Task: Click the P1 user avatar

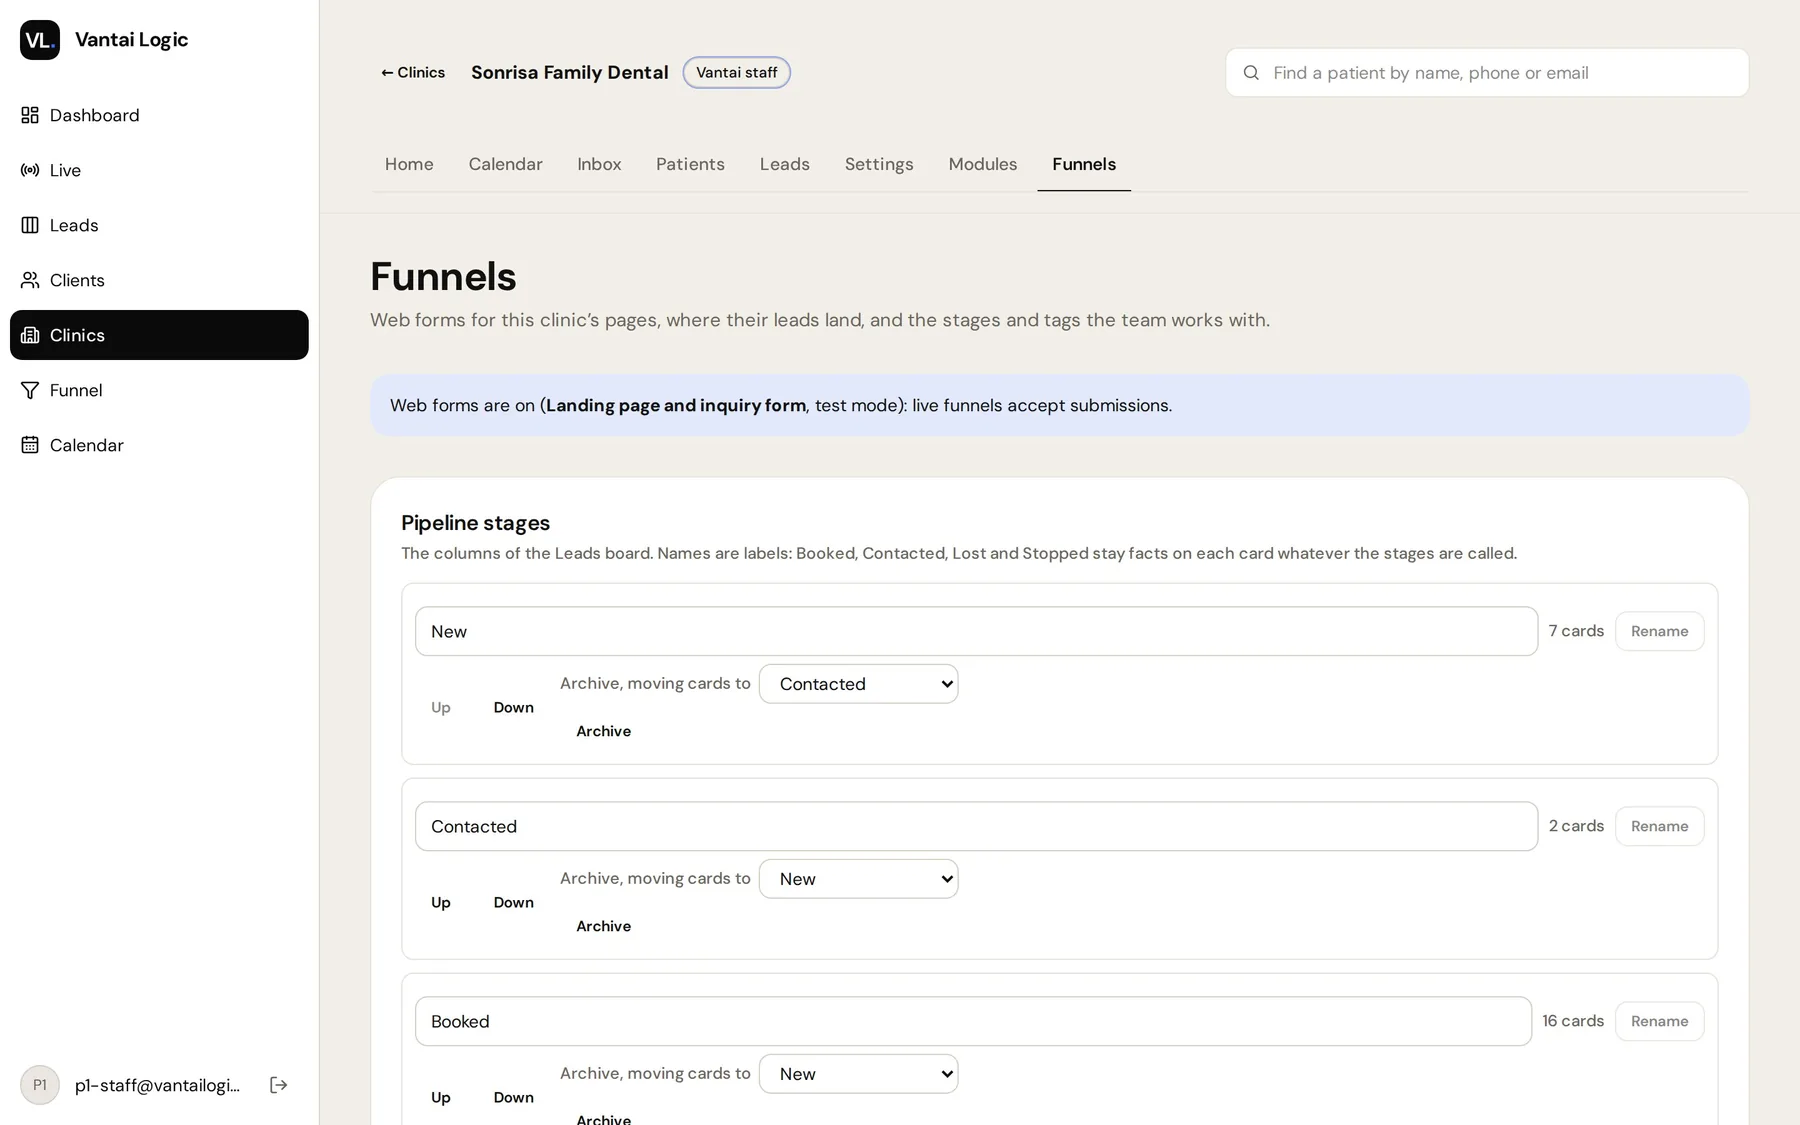Action: [40, 1085]
